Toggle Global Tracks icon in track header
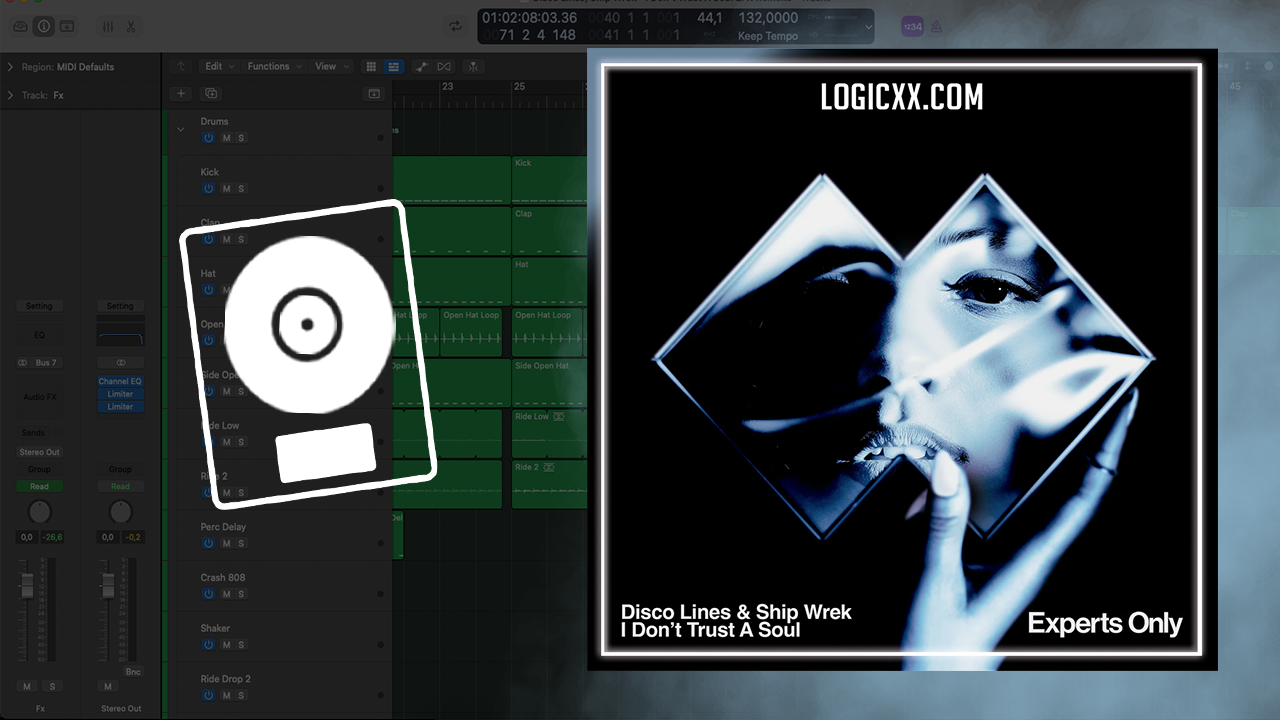 374,93
